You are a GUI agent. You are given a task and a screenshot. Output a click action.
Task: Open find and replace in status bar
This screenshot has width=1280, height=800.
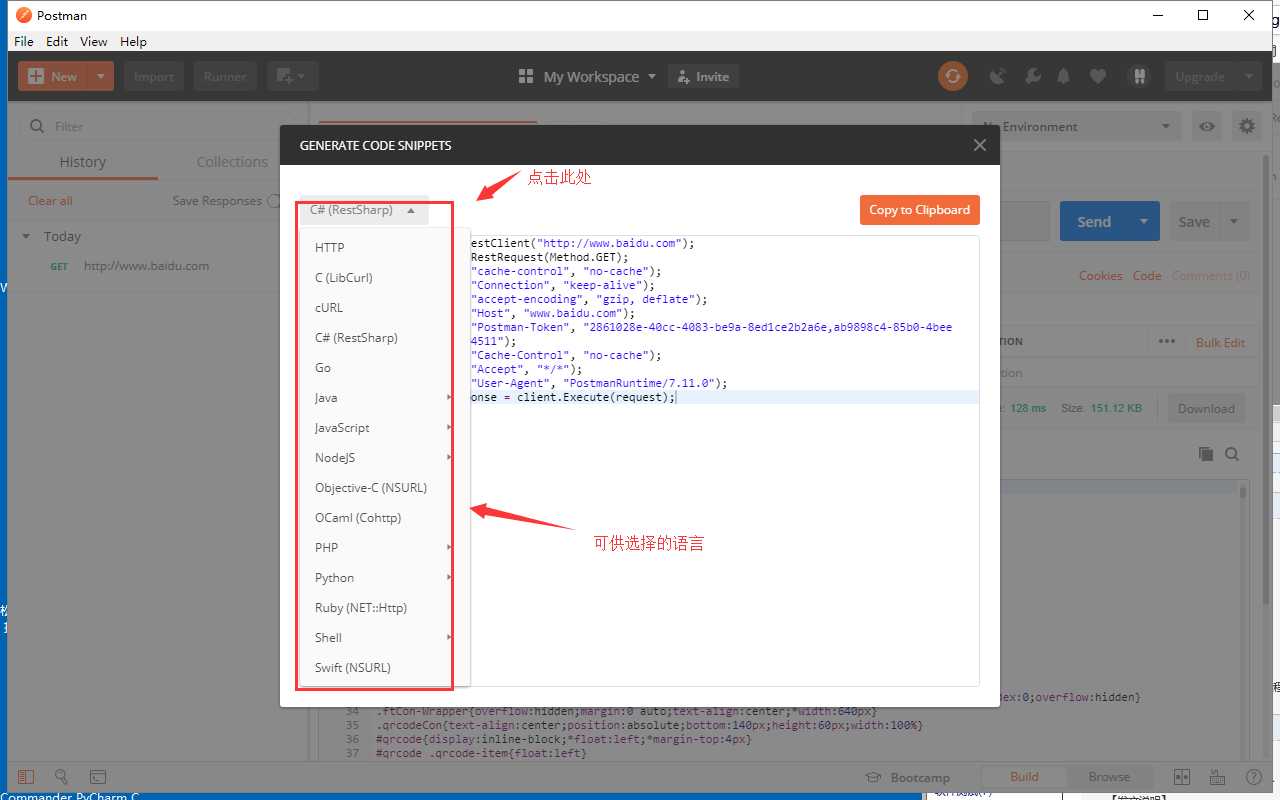(61, 777)
